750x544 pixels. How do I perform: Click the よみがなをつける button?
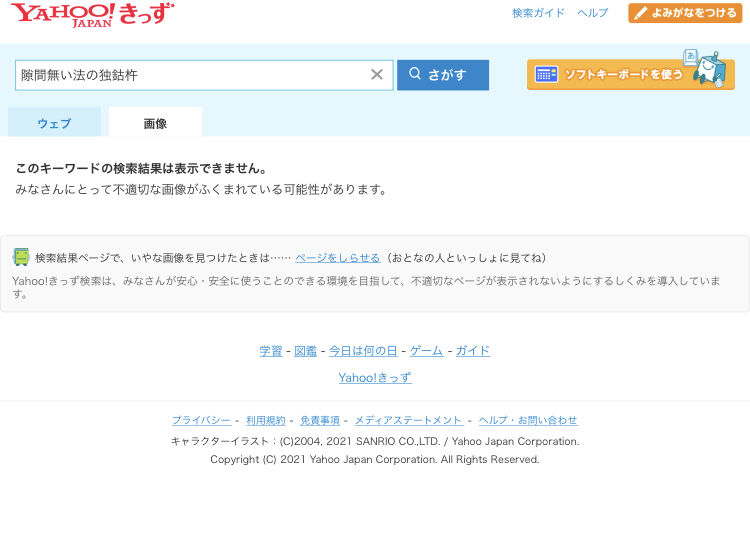click(x=685, y=13)
